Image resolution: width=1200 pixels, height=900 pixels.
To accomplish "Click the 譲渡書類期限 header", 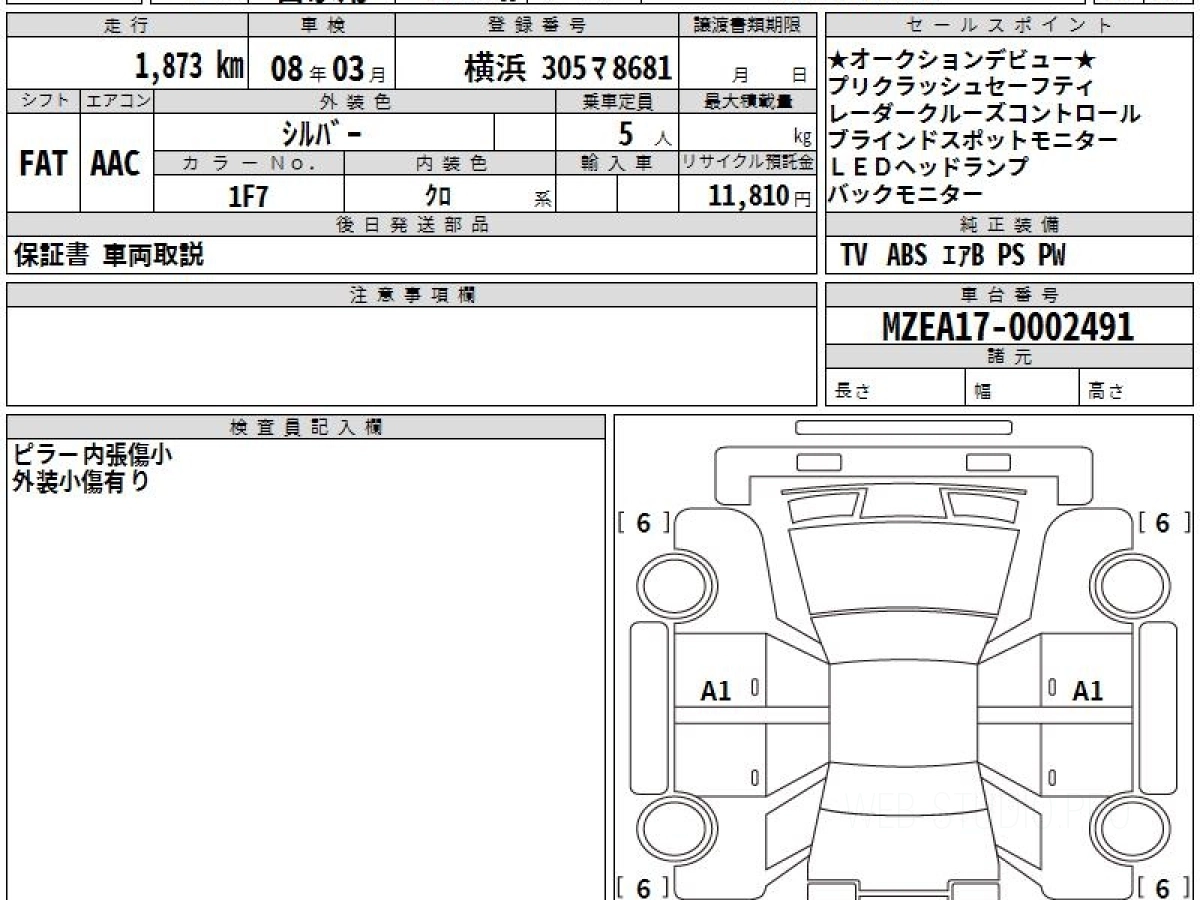I will click(x=748, y=26).
